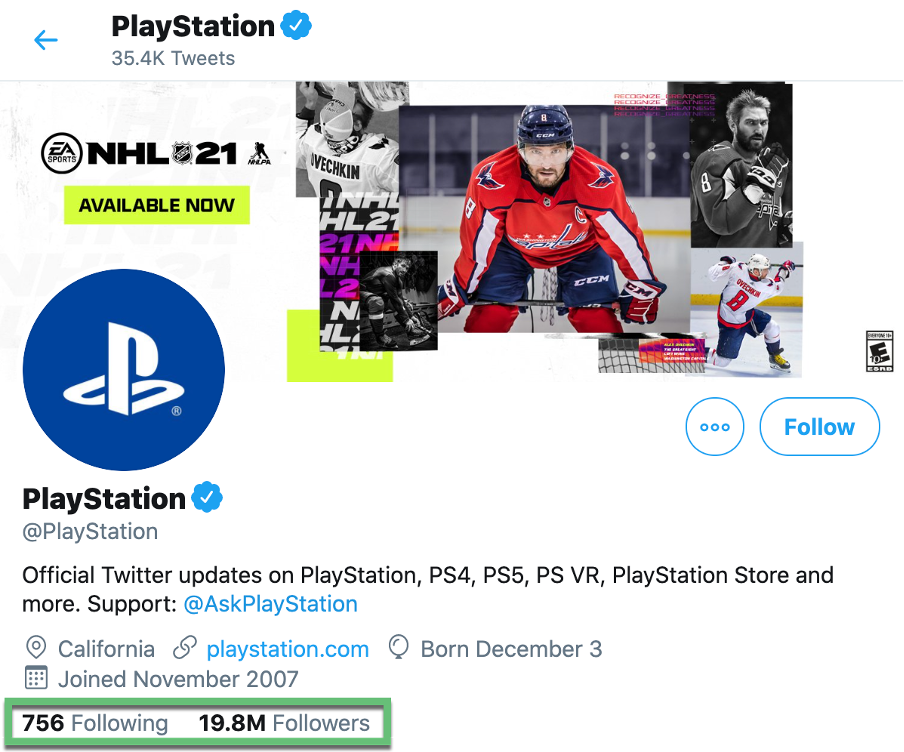Click the back arrow to return
Viewport: 904px width, 752px height.
point(47,40)
